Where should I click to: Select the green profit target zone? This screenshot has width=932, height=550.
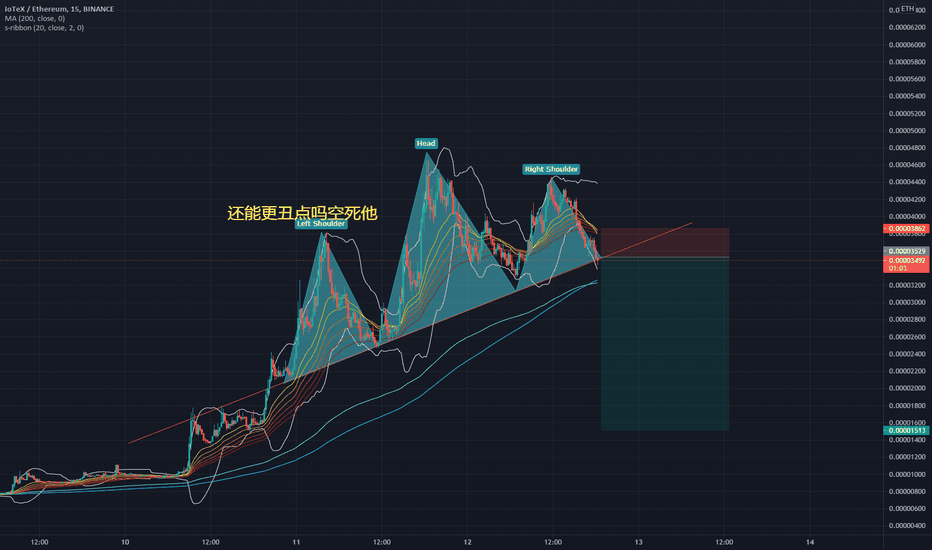tap(665, 344)
